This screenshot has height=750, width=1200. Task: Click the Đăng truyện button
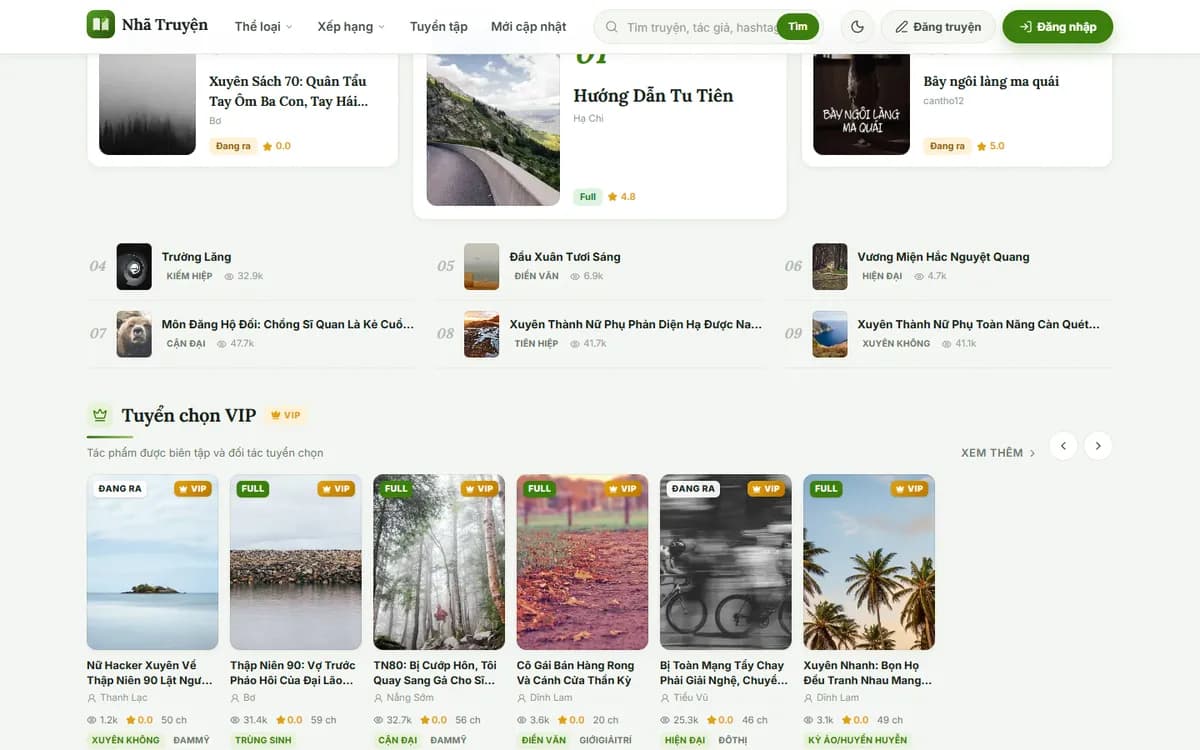[x=938, y=27]
